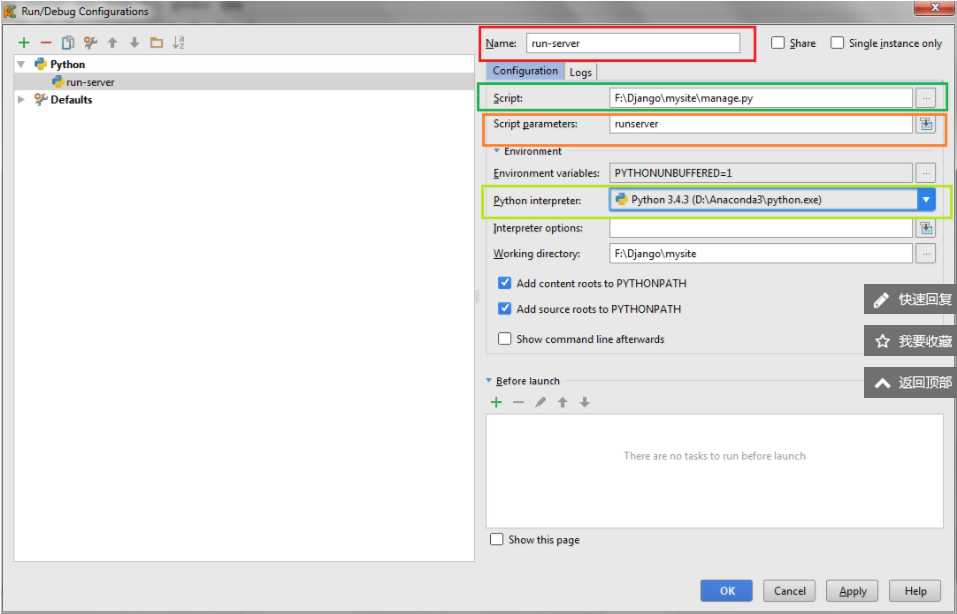Edit Environment variables browse button
Viewport: 957px width, 614px height.
click(x=926, y=173)
